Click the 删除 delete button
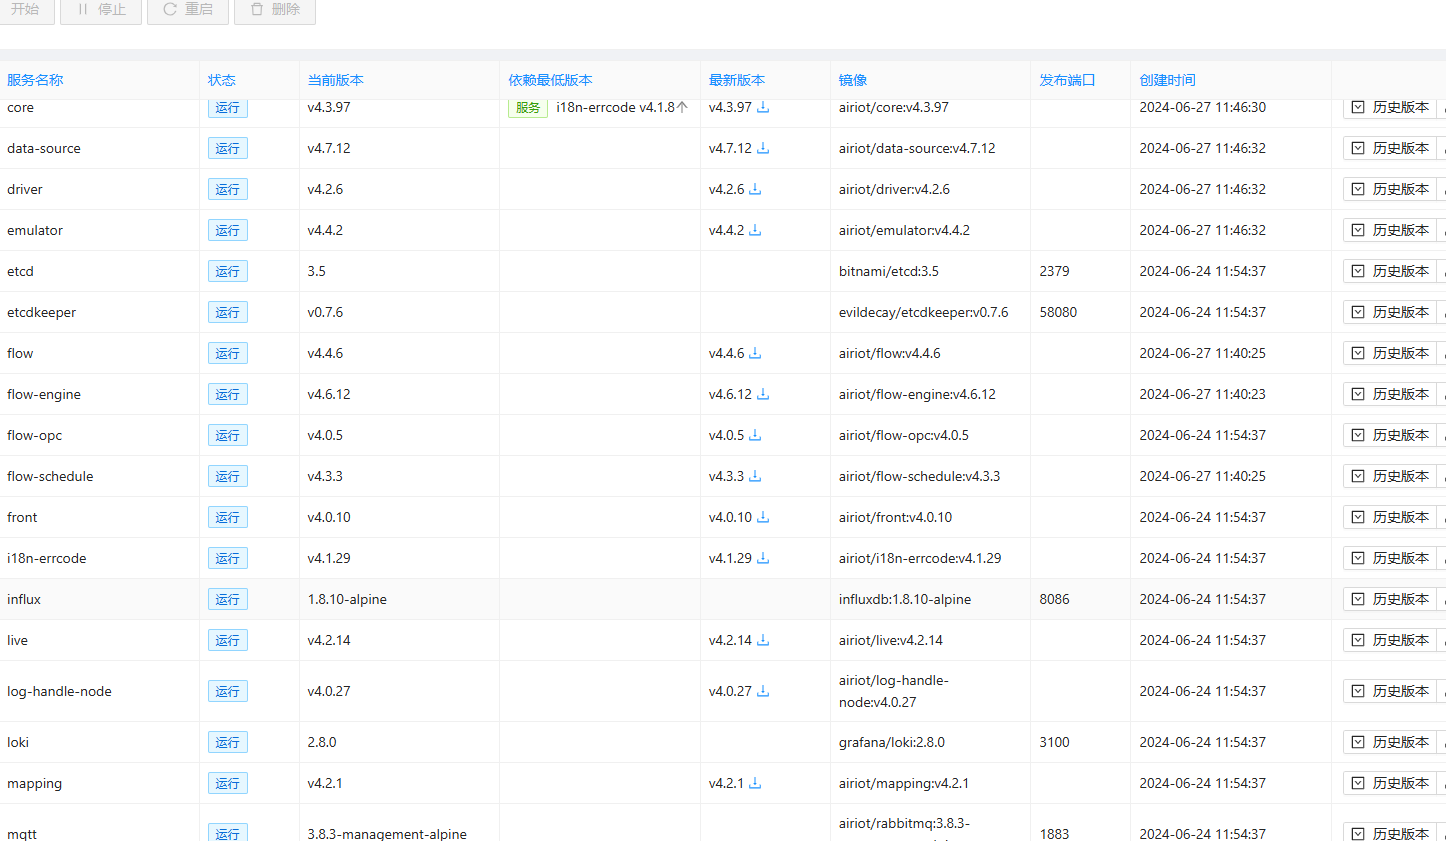Viewport: 1446px width, 841px height. pyautogui.click(x=275, y=9)
